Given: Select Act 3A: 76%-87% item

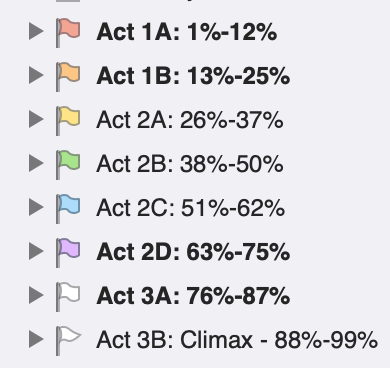Looking at the screenshot, I should coord(193,296).
